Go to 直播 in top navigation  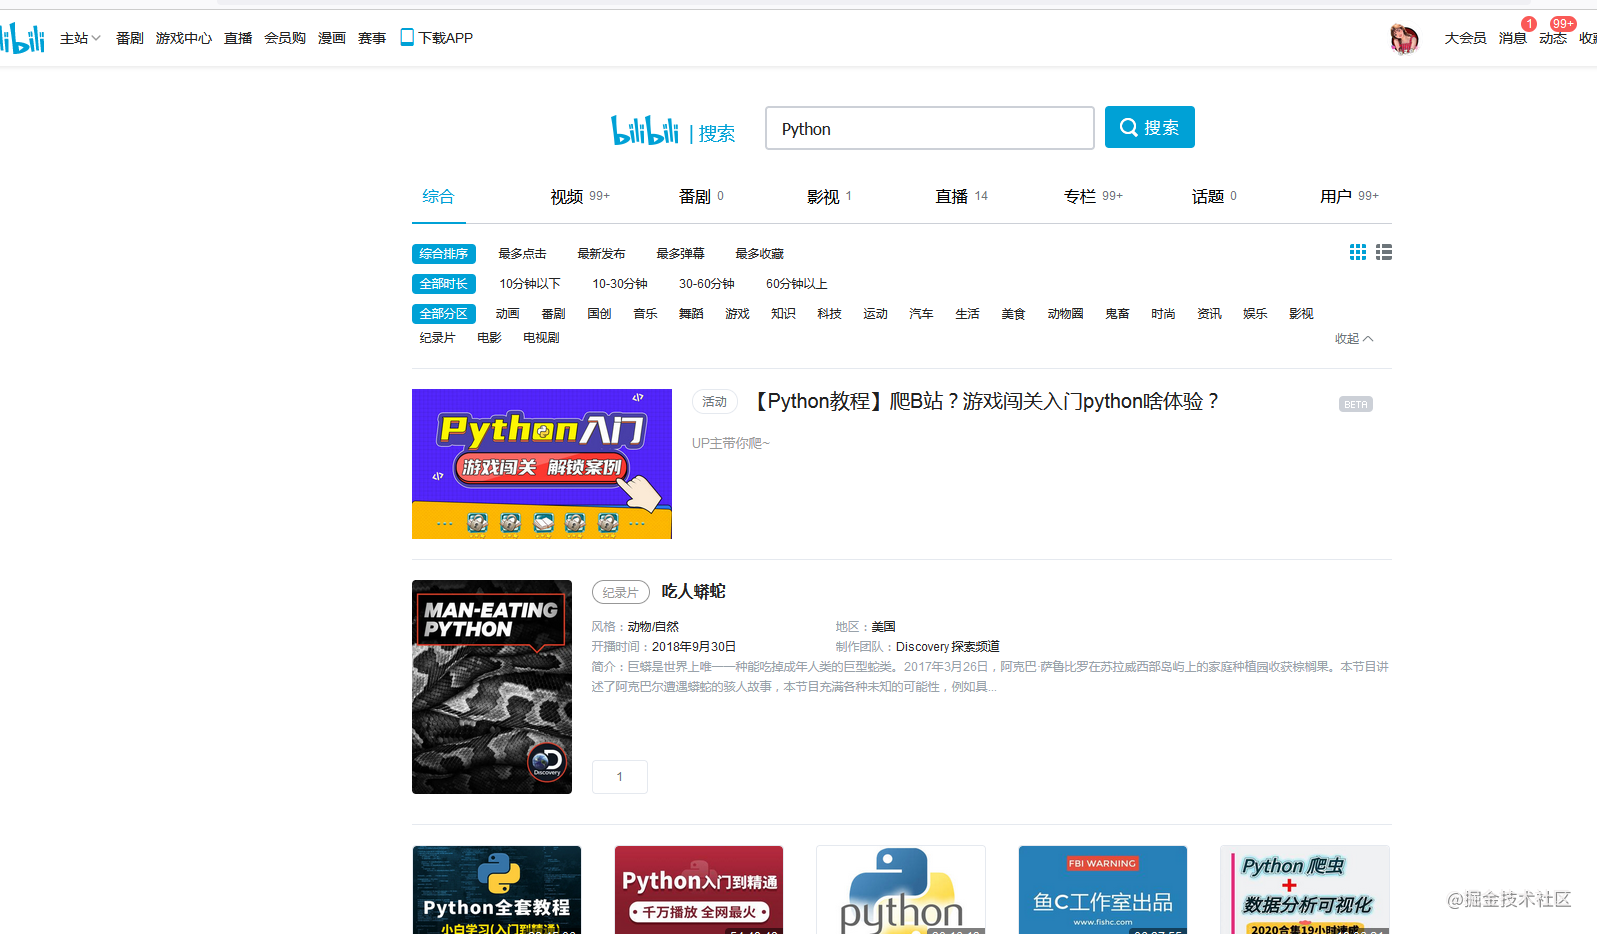[238, 38]
